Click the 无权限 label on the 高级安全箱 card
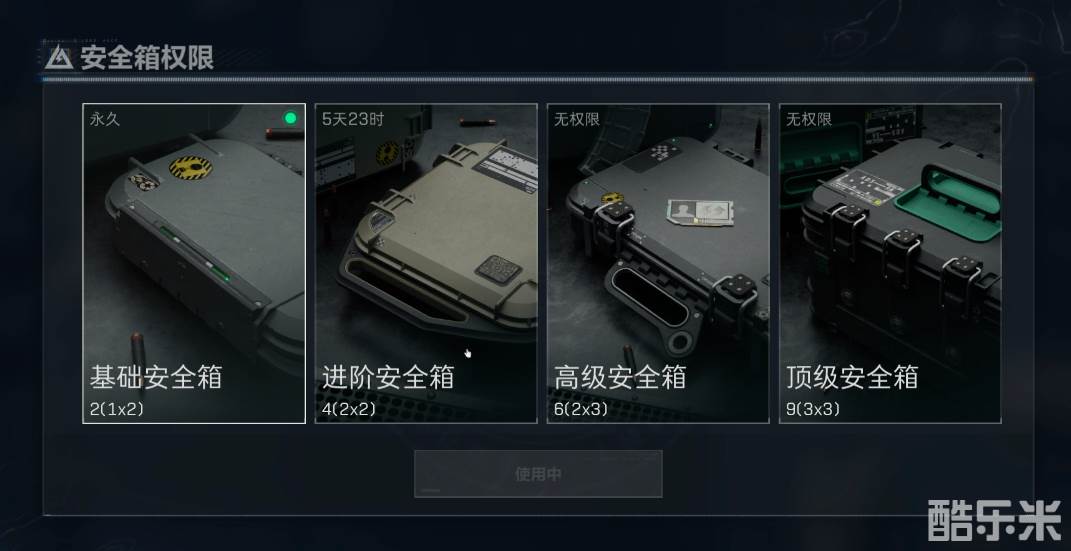The height and width of the screenshot is (551, 1071). (577, 119)
